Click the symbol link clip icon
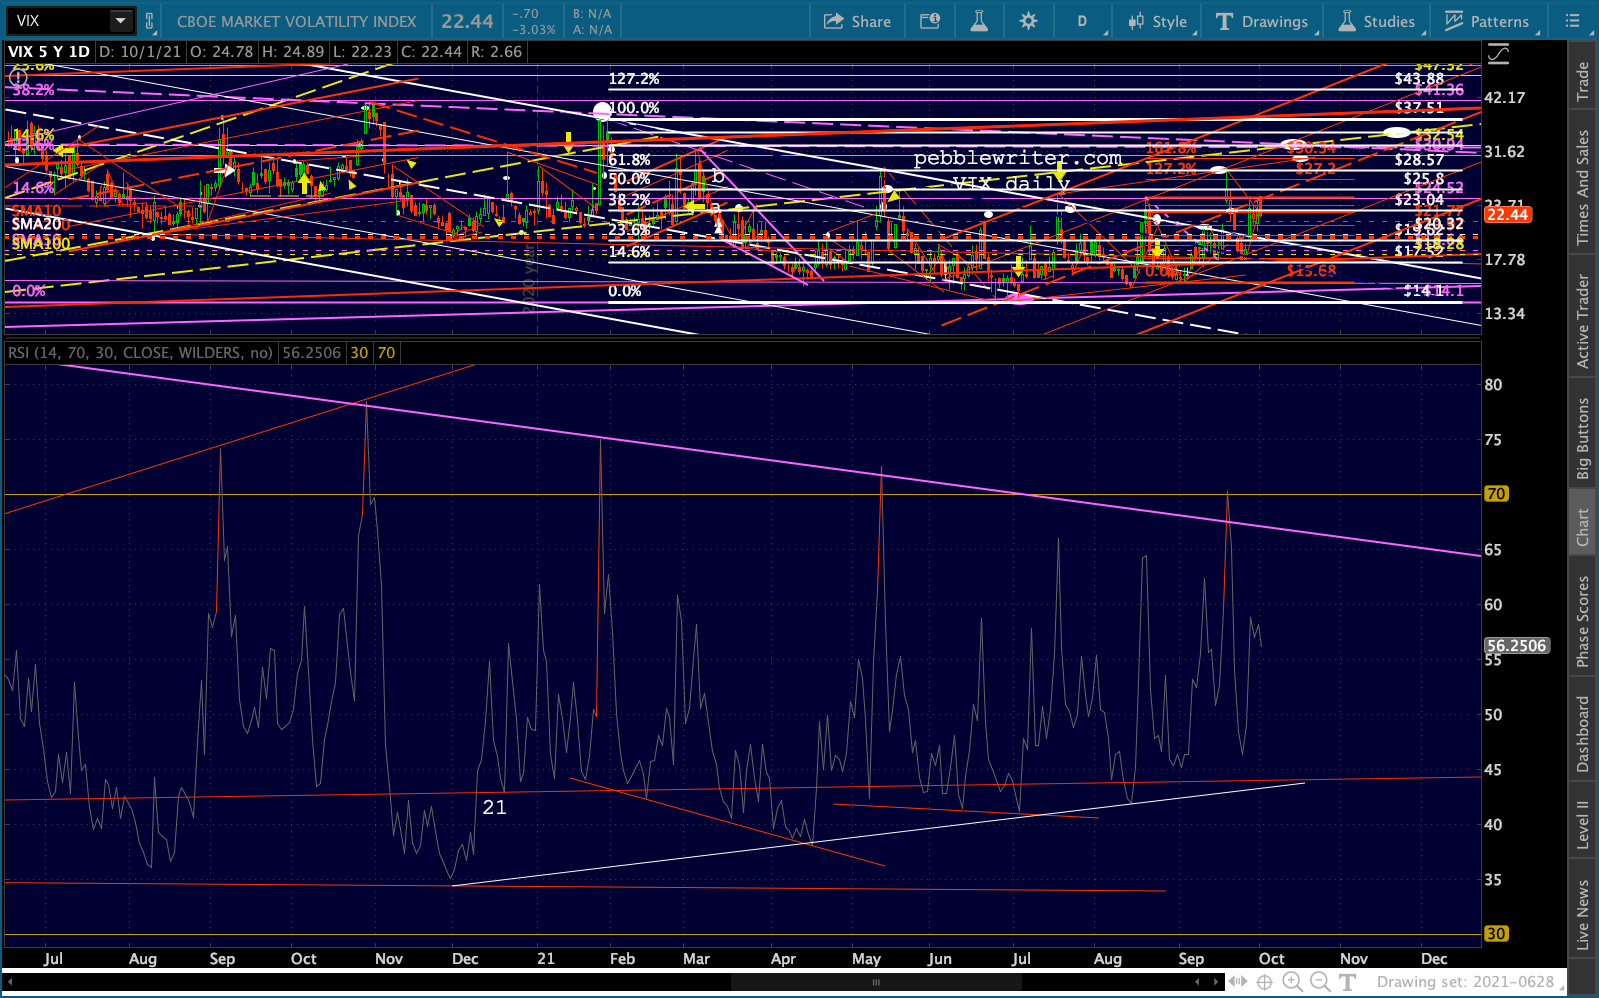Image resolution: width=1599 pixels, height=998 pixels. coord(150,21)
